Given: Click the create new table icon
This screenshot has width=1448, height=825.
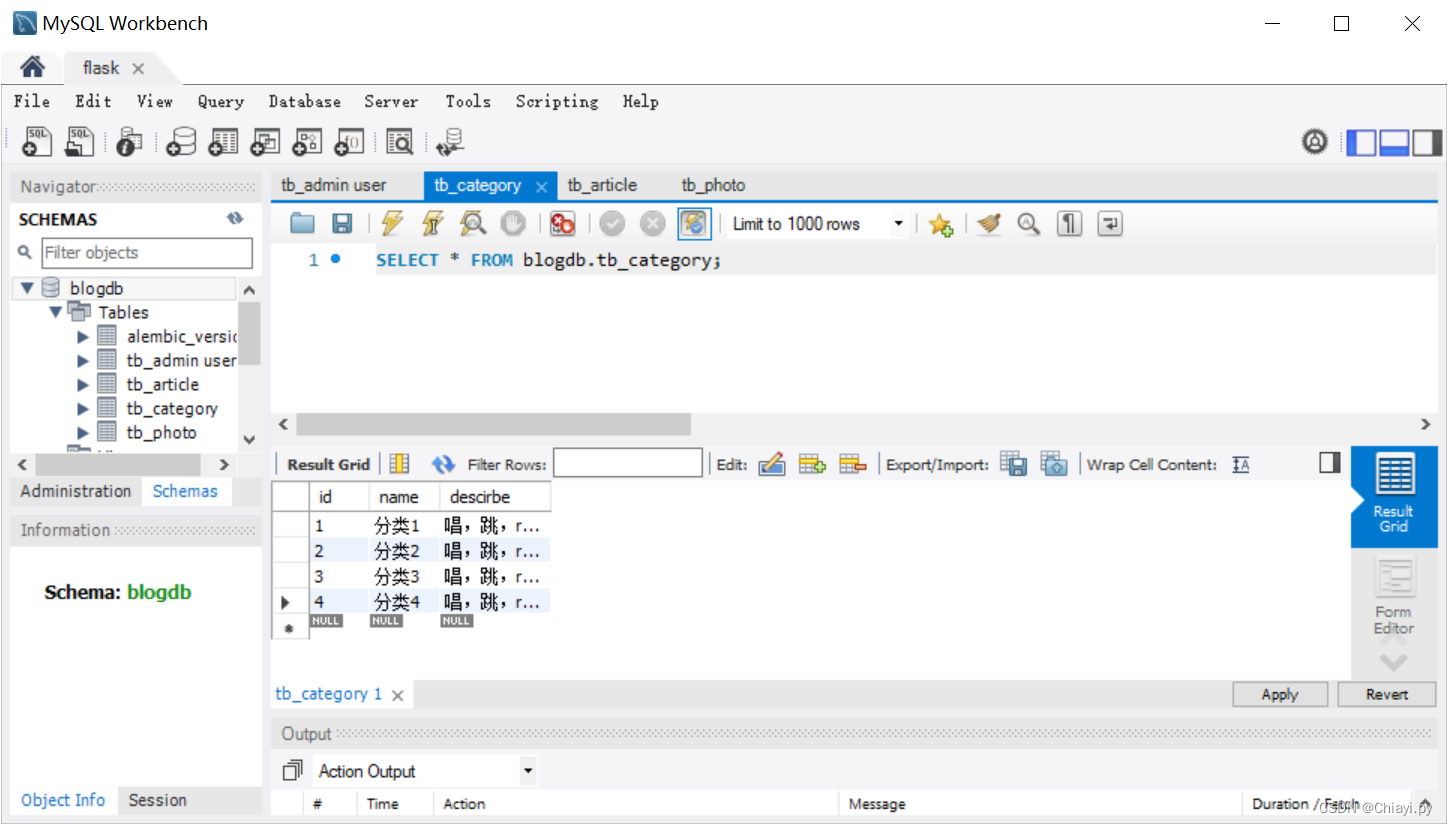Looking at the screenshot, I should [223, 142].
